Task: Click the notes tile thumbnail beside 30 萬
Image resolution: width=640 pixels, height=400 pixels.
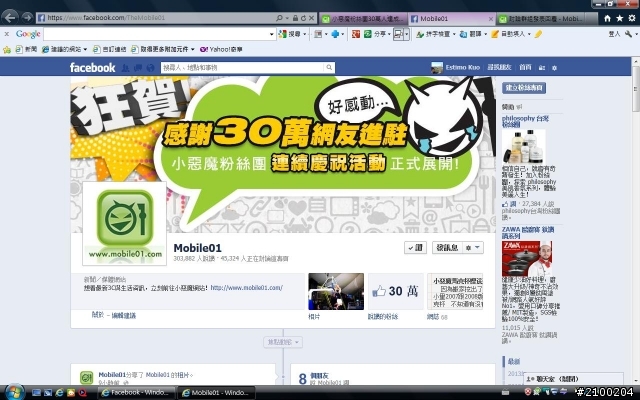Action: [x=455, y=291]
